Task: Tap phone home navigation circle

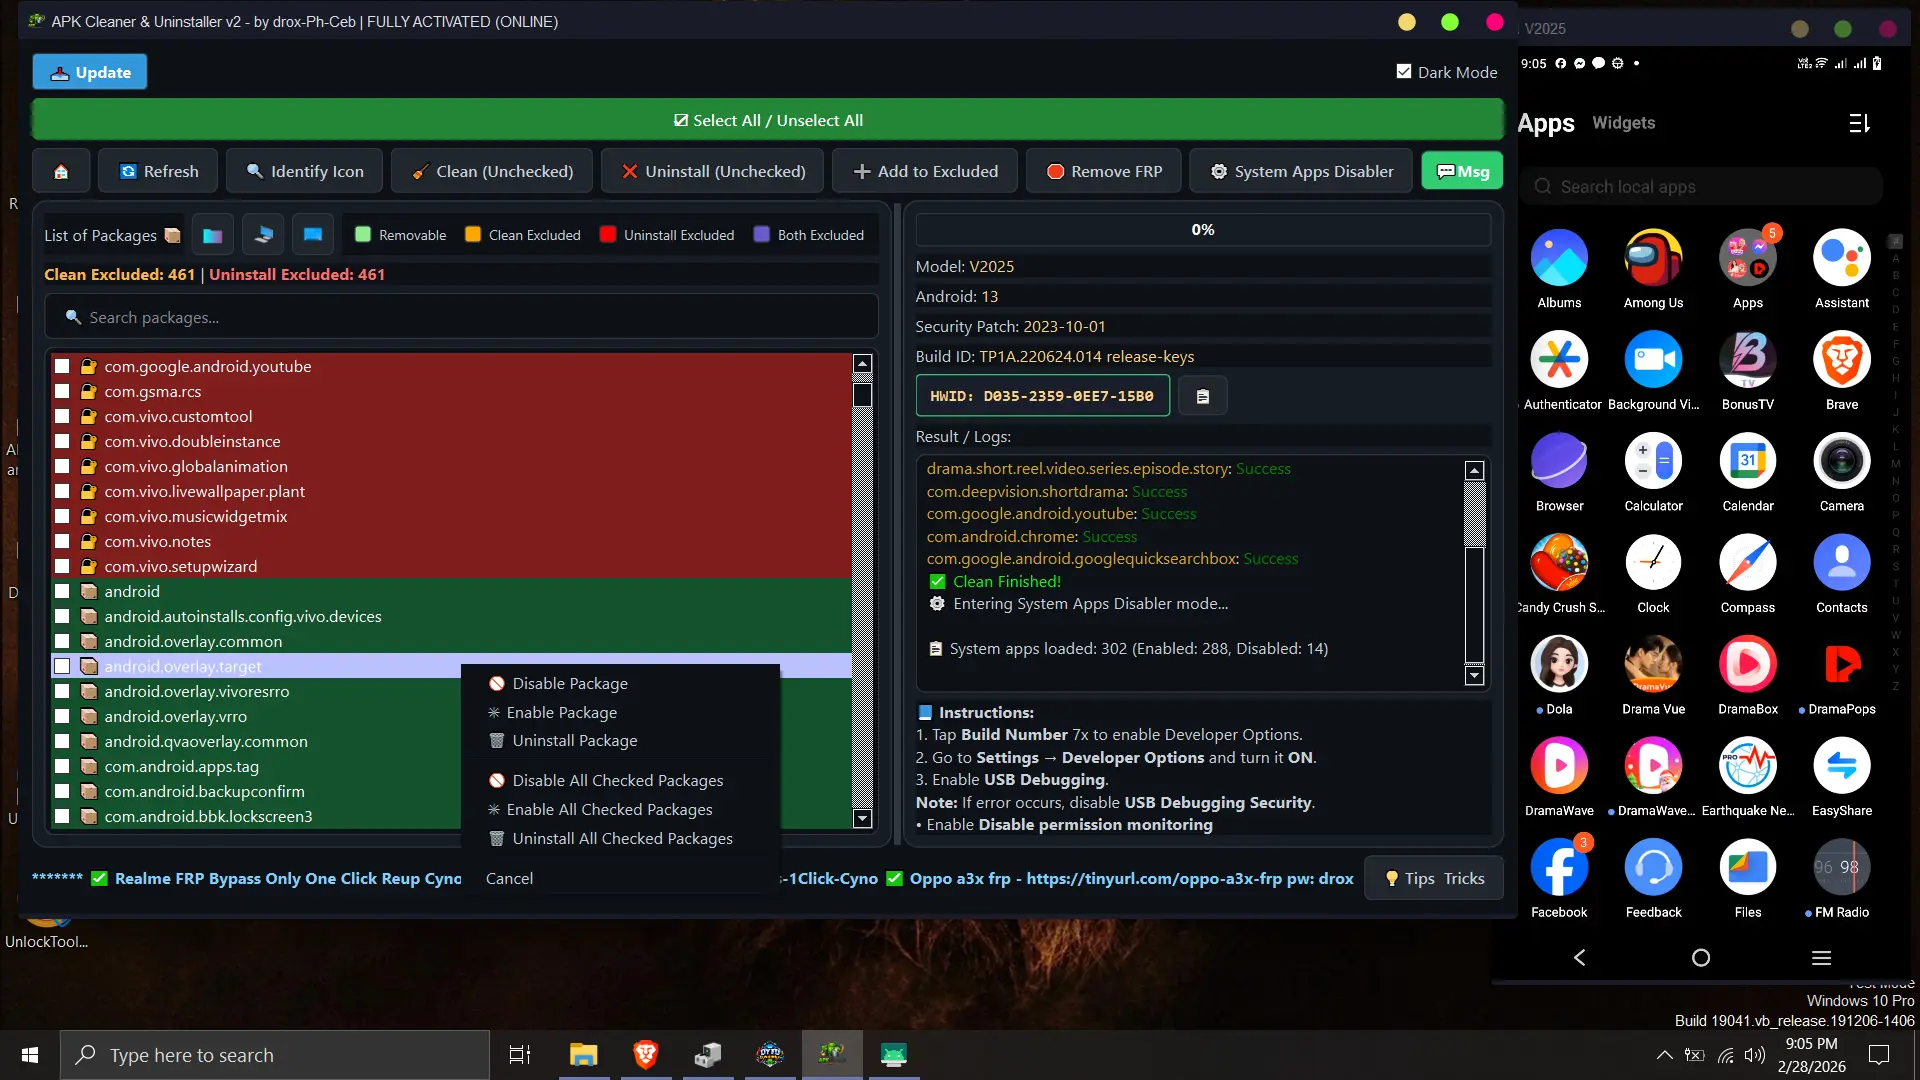Action: coord(1700,958)
